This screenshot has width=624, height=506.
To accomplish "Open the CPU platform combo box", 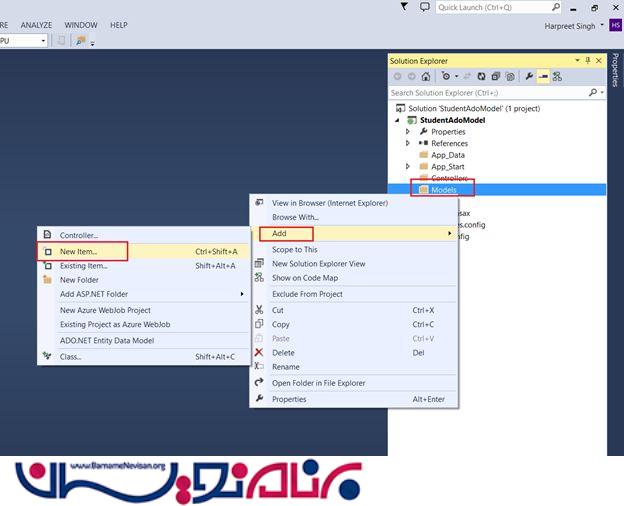I will tap(23, 41).
